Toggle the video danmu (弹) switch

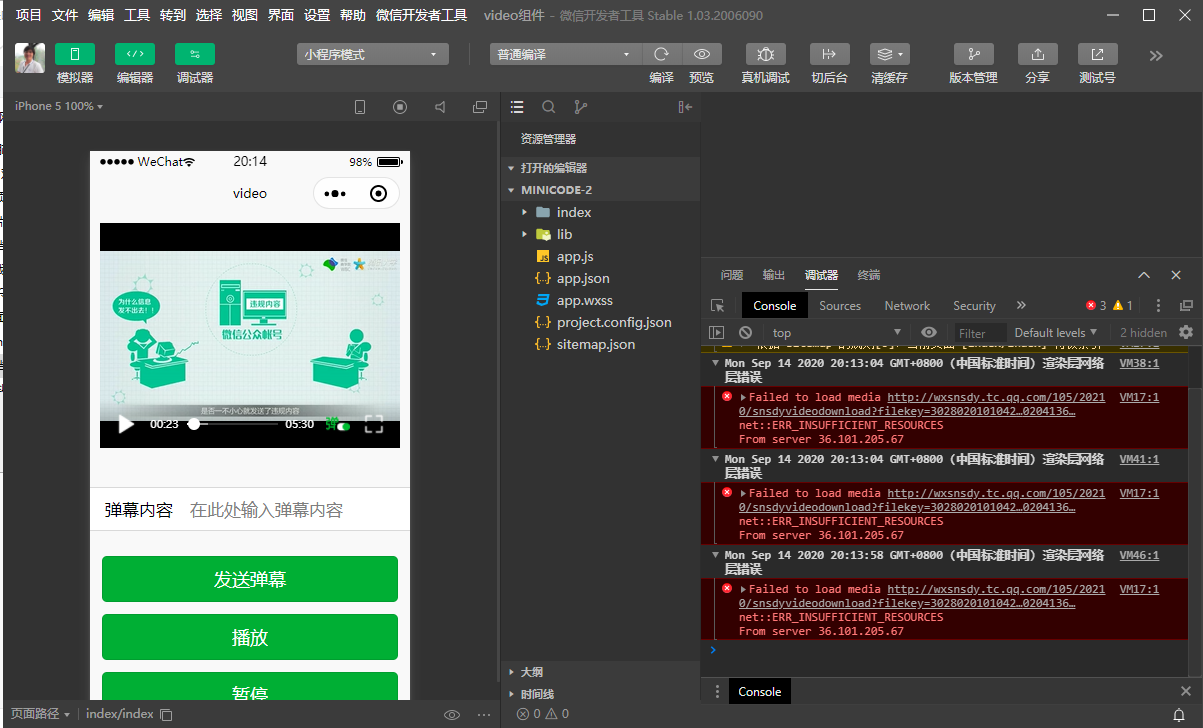[x=338, y=424]
